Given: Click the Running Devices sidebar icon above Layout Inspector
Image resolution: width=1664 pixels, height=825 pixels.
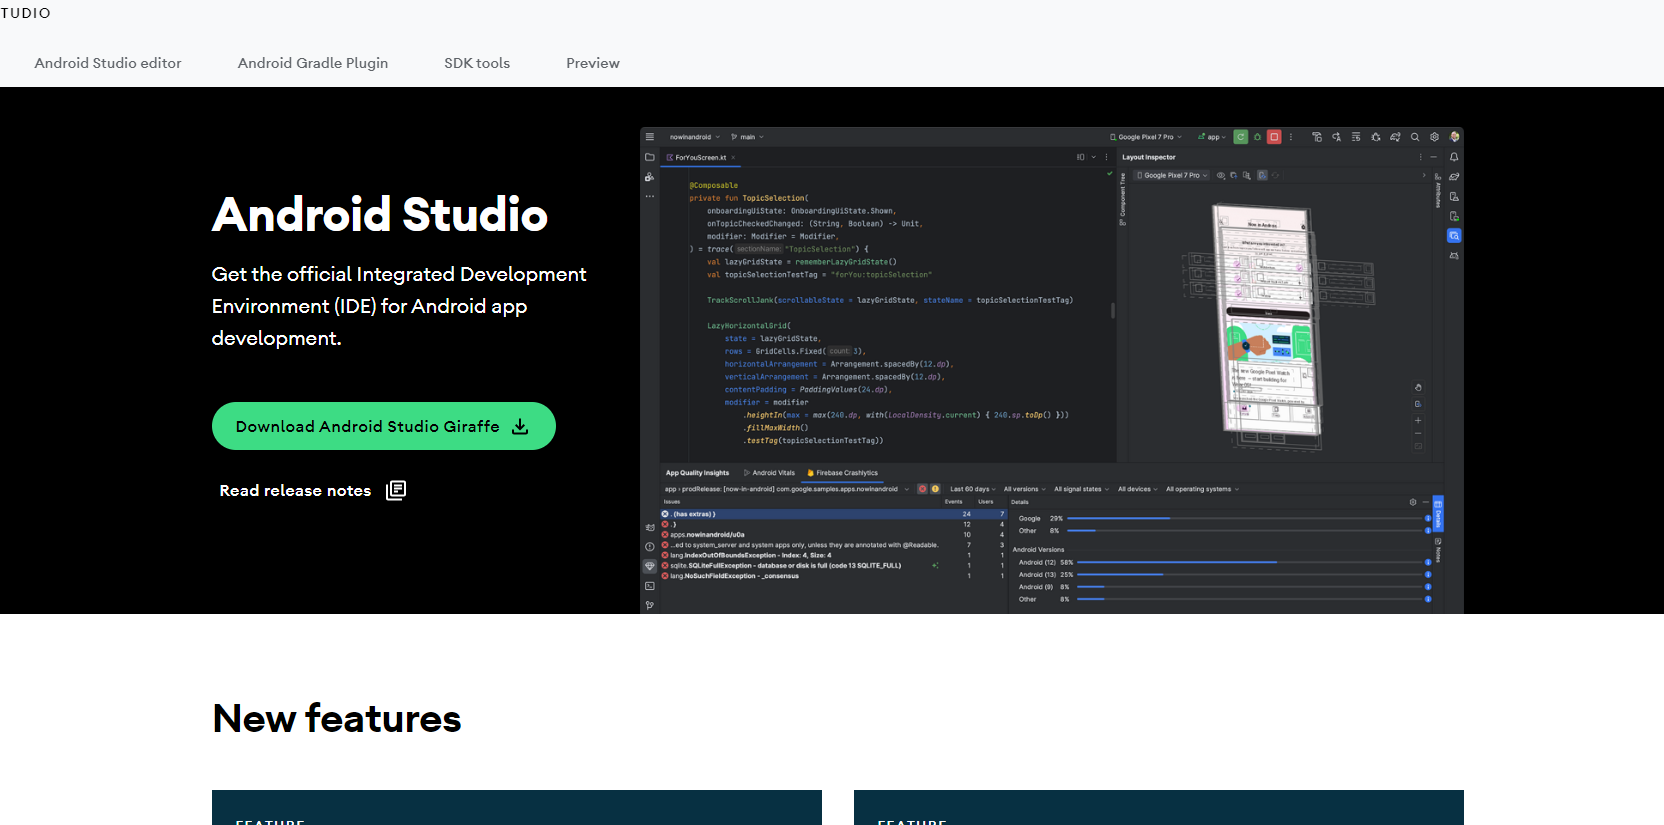Looking at the screenshot, I should [1454, 216].
